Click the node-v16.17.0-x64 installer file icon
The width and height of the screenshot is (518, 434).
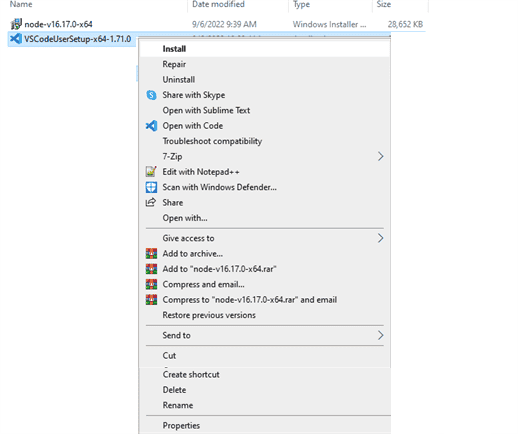16,24
